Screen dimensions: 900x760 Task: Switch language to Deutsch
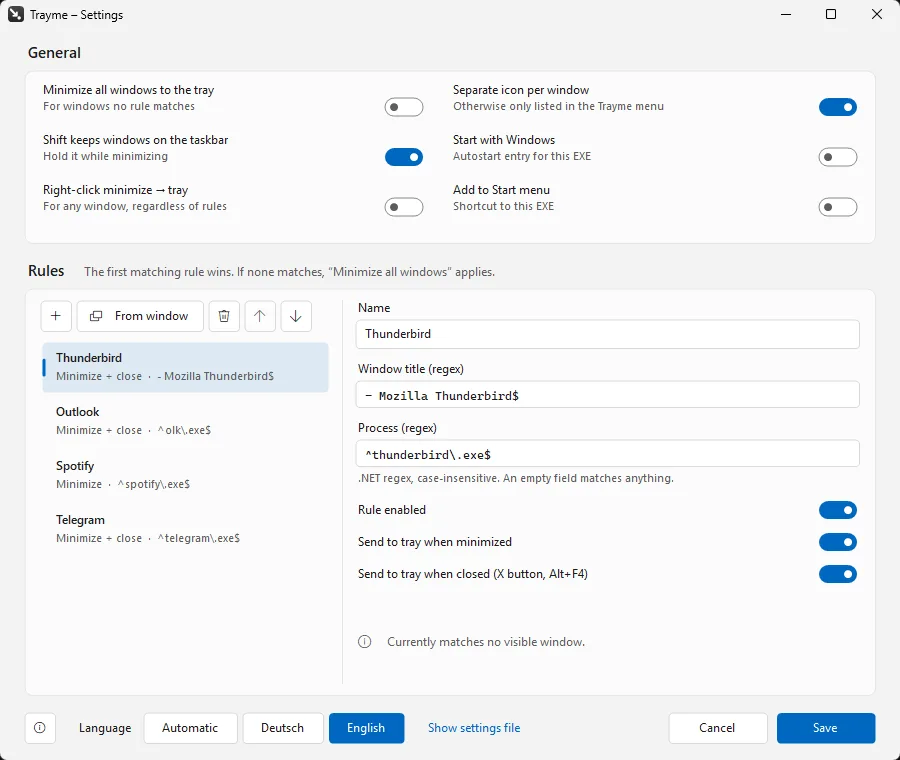(282, 728)
